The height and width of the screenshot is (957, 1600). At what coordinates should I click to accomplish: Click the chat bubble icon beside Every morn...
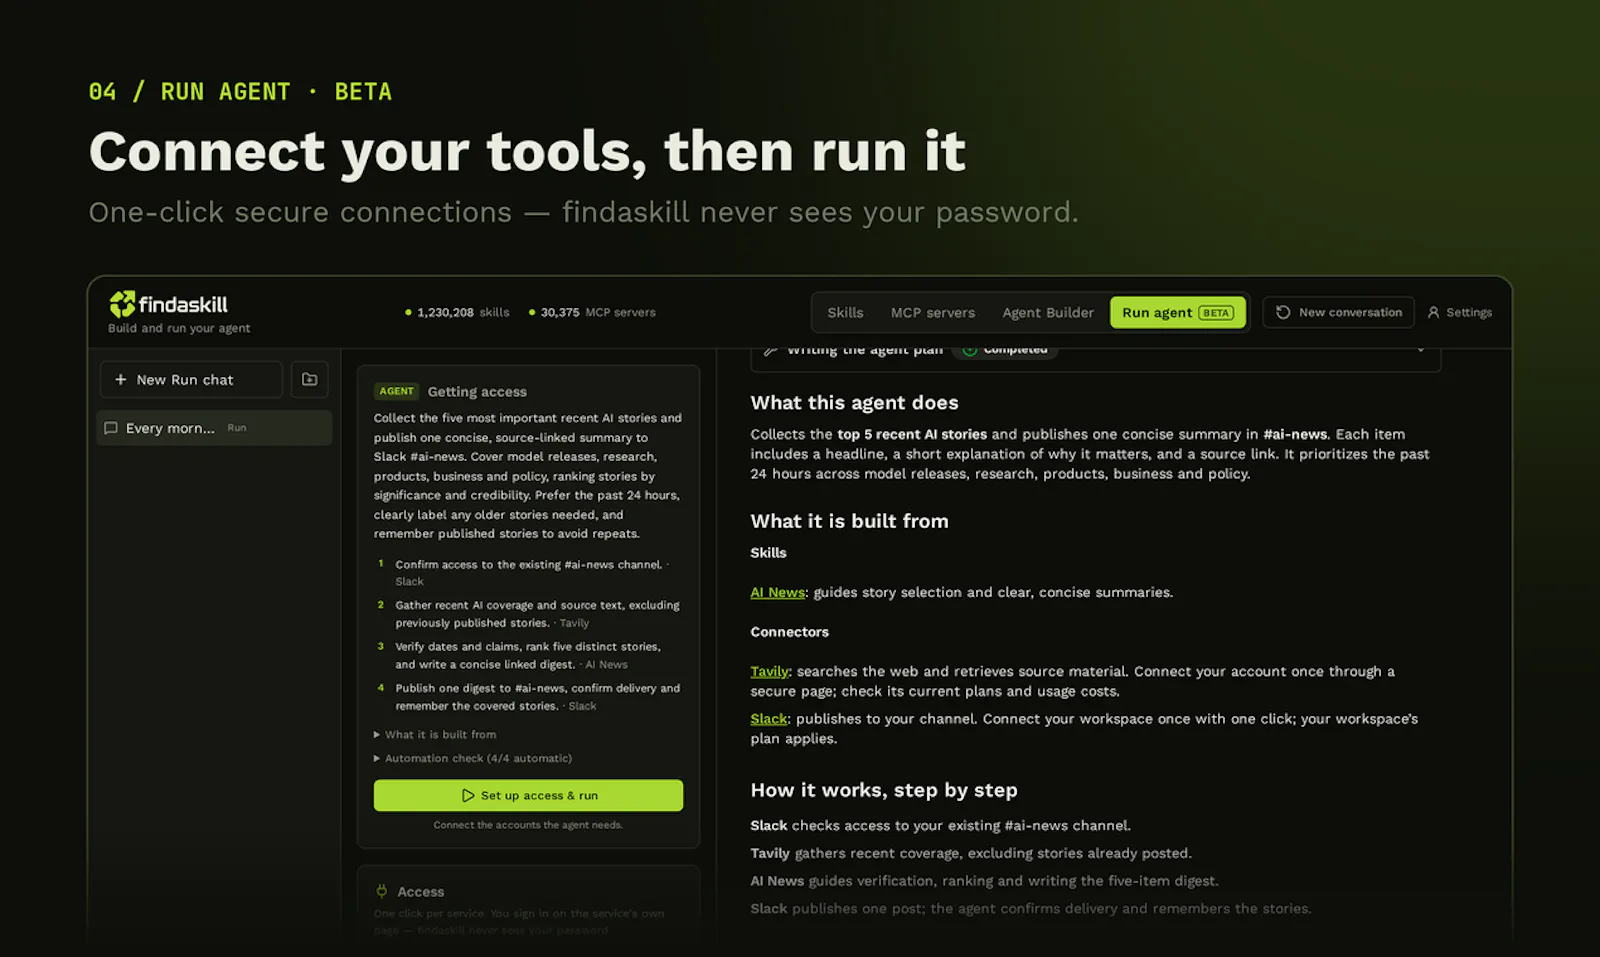(x=111, y=428)
